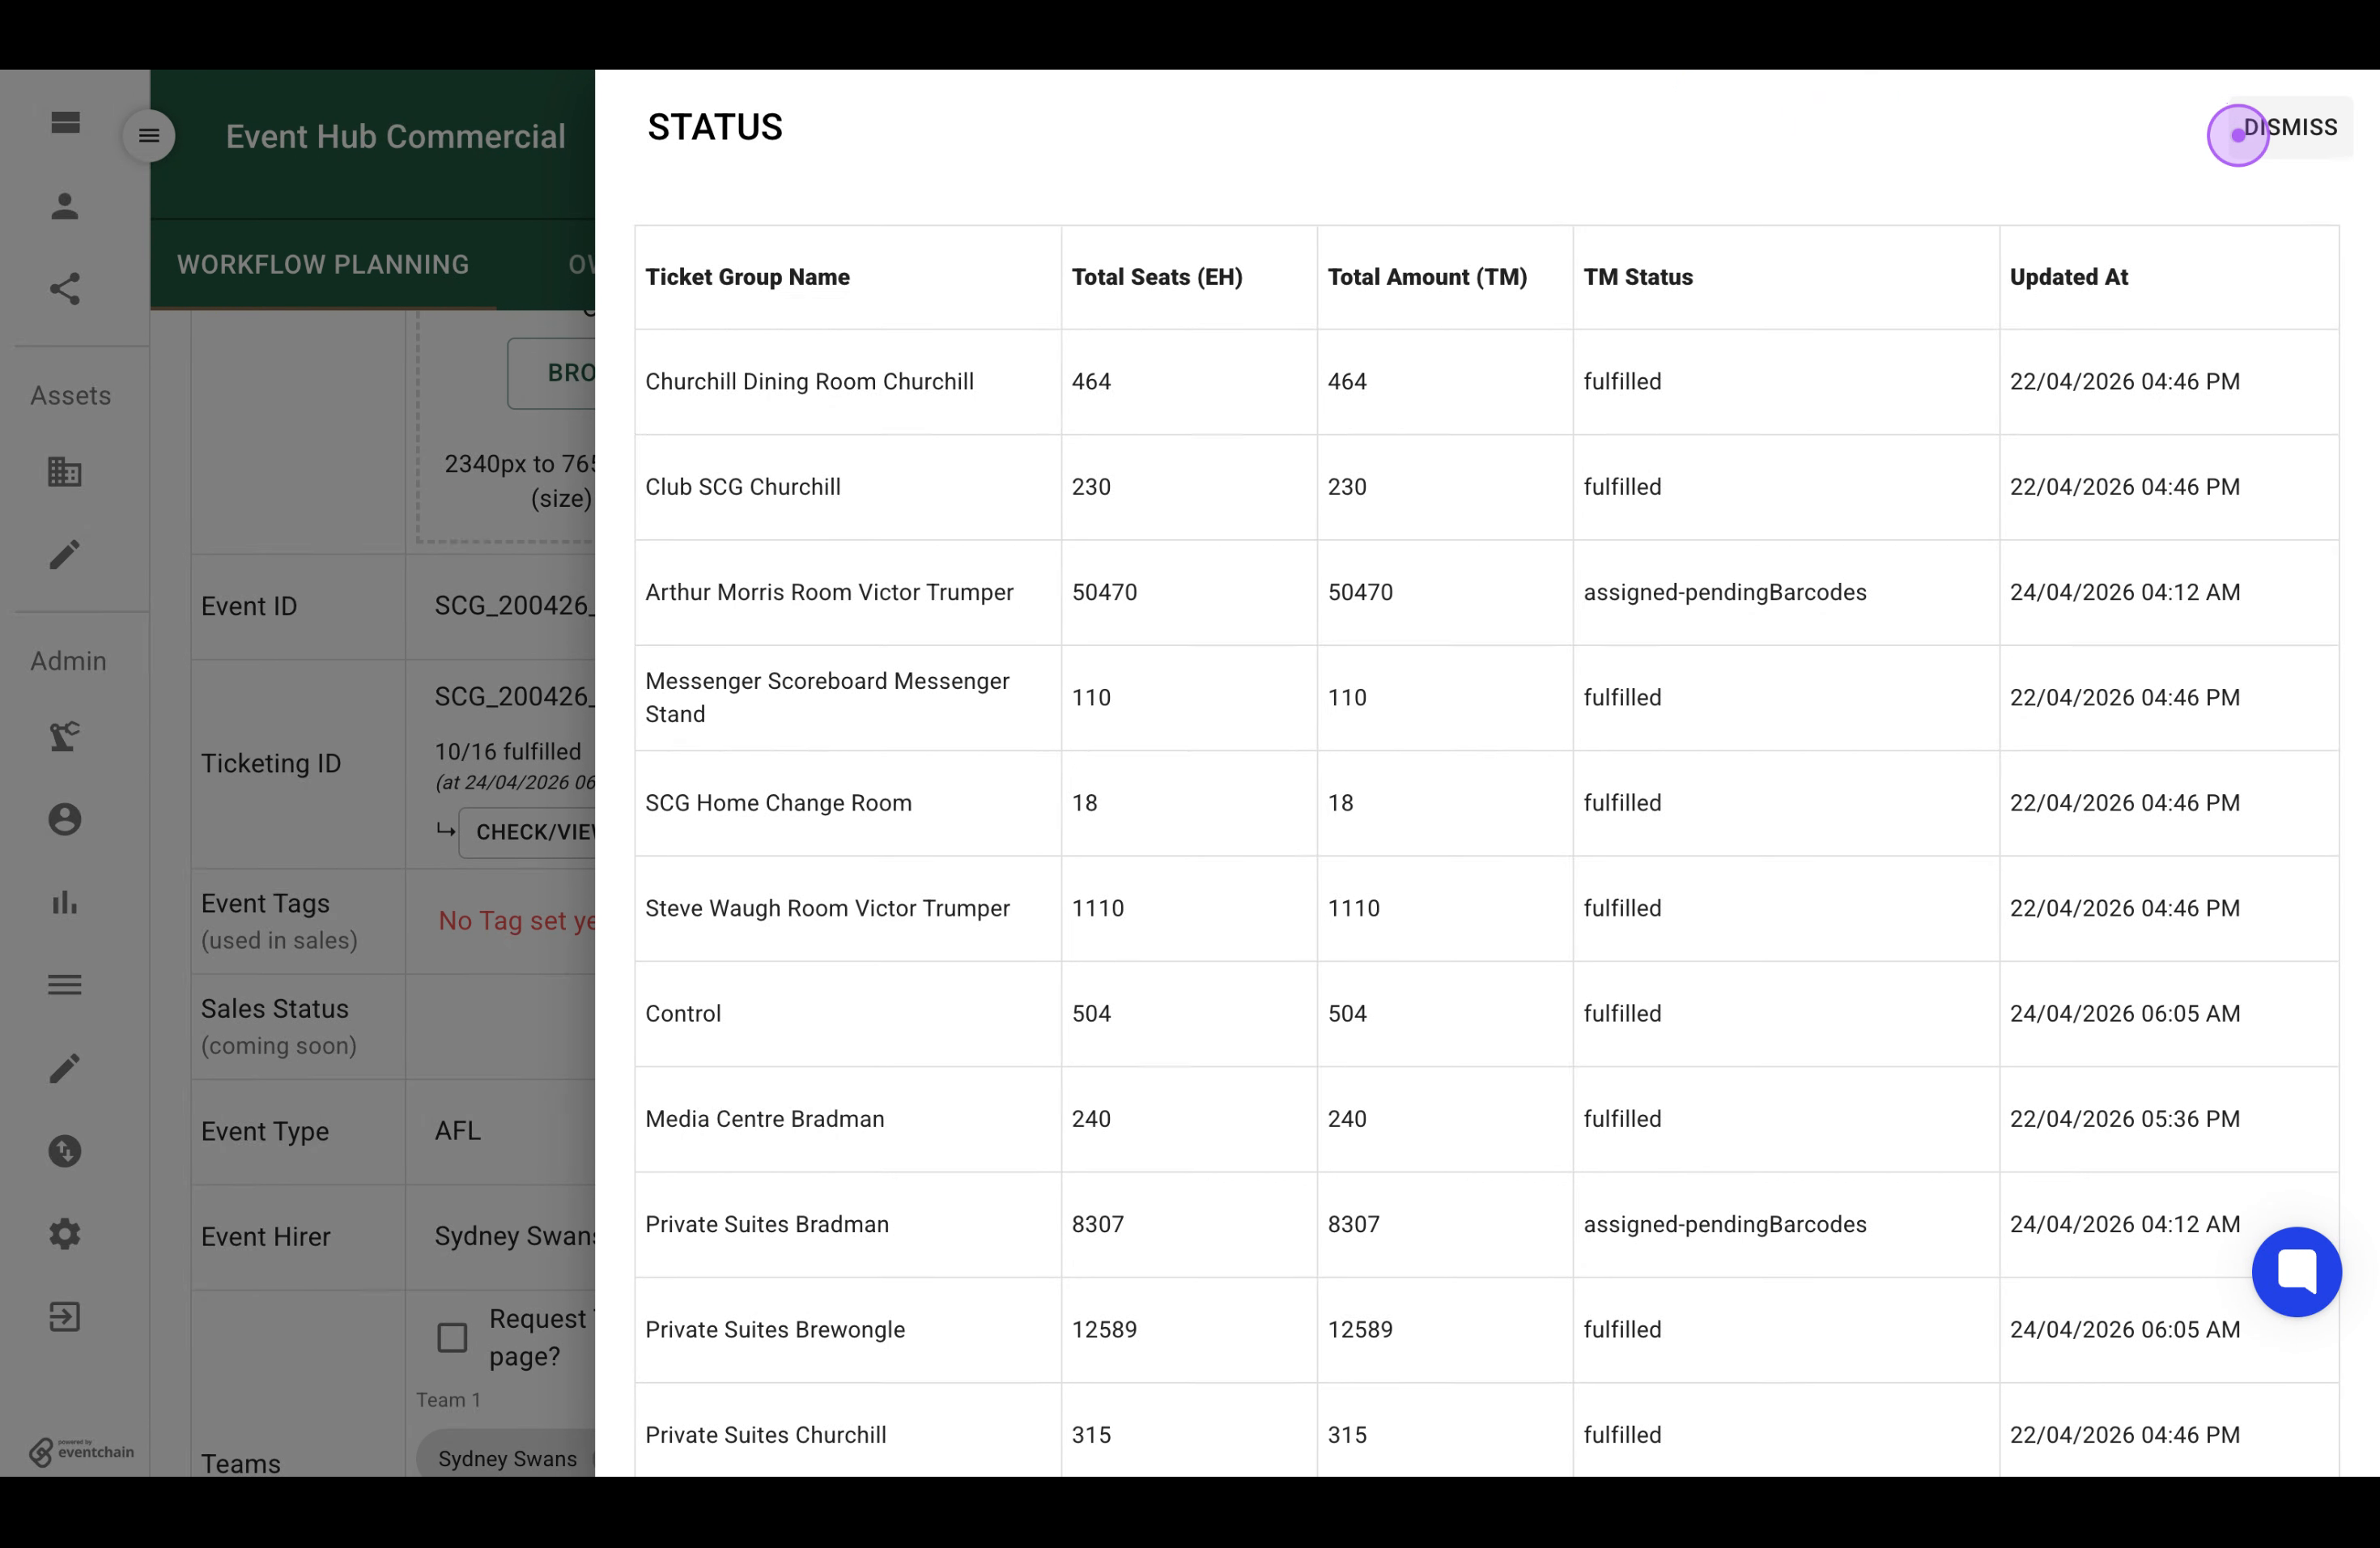The height and width of the screenshot is (1548, 2380).
Task: Switch to Workflow Planning tab
Action: (x=323, y=264)
